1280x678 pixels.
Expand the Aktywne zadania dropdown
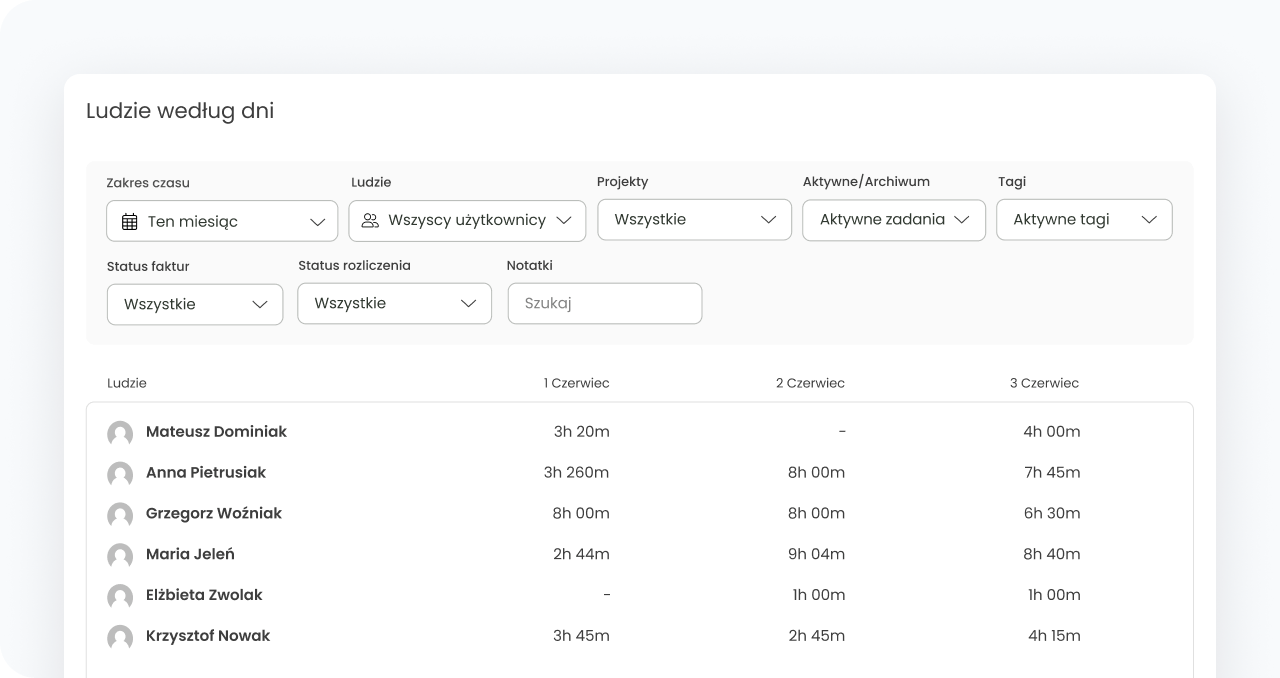click(x=893, y=220)
